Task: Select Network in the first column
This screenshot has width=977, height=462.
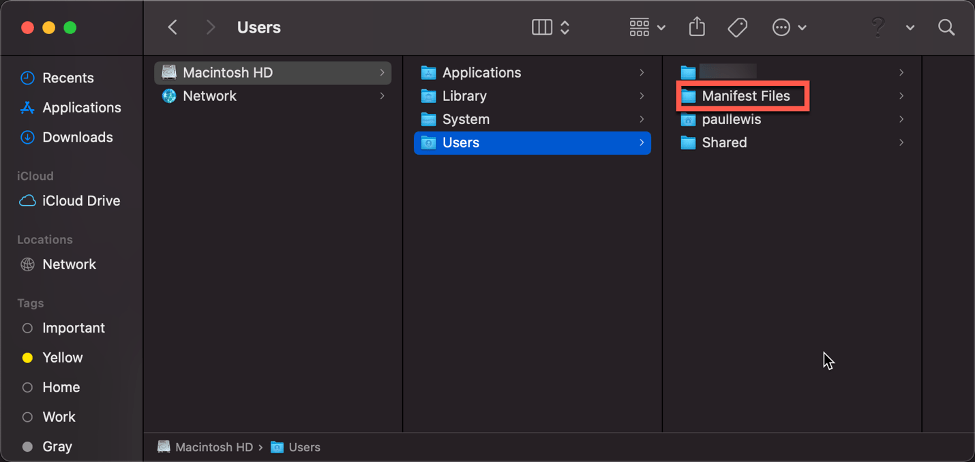Action: pyautogui.click(x=209, y=96)
